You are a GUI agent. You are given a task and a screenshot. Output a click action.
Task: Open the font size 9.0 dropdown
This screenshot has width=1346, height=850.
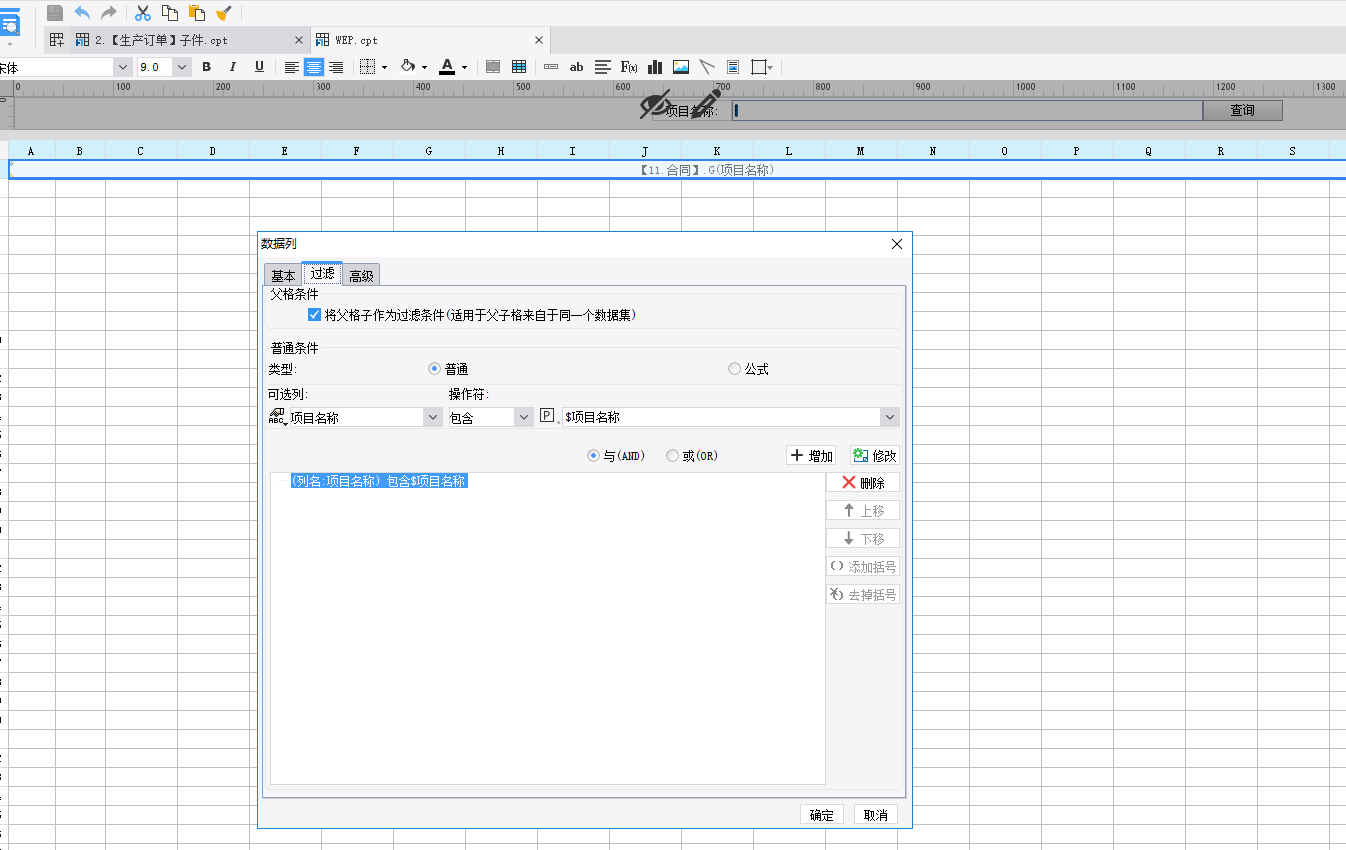pyautogui.click(x=182, y=67)
